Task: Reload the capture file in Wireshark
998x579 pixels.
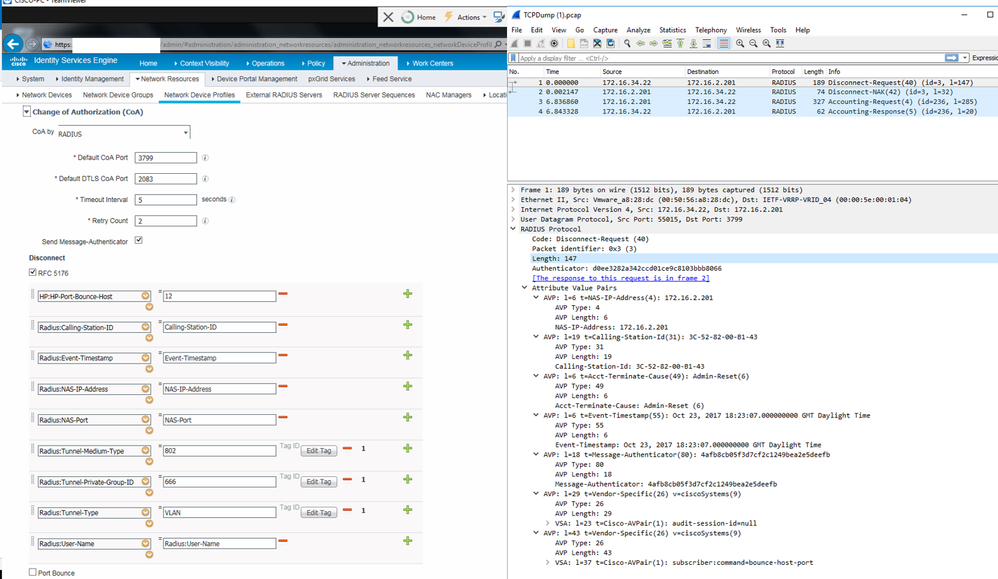Action: 610,43
